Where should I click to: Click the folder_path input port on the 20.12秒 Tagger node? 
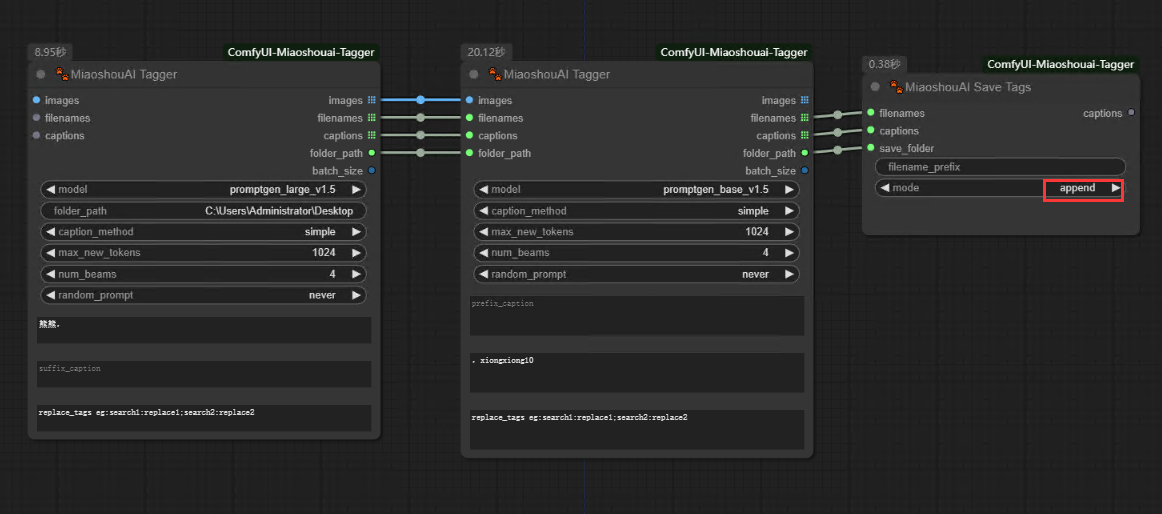pyautogui.click(x=468, y=153)
